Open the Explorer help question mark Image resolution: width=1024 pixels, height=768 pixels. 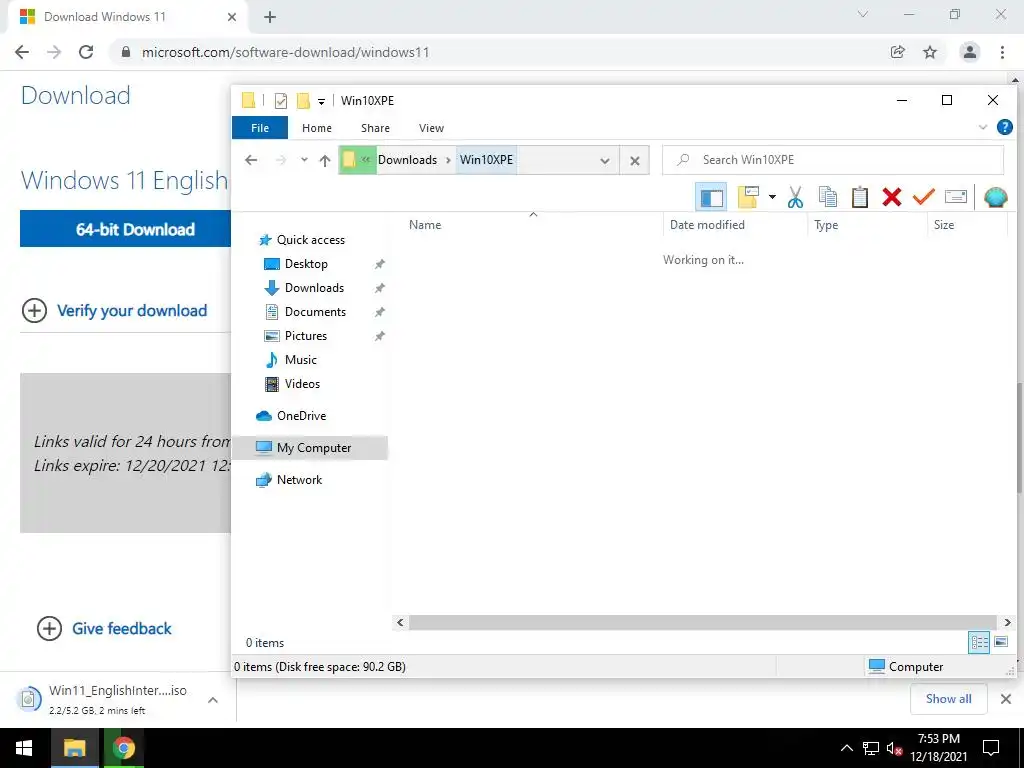(1004, 127)
